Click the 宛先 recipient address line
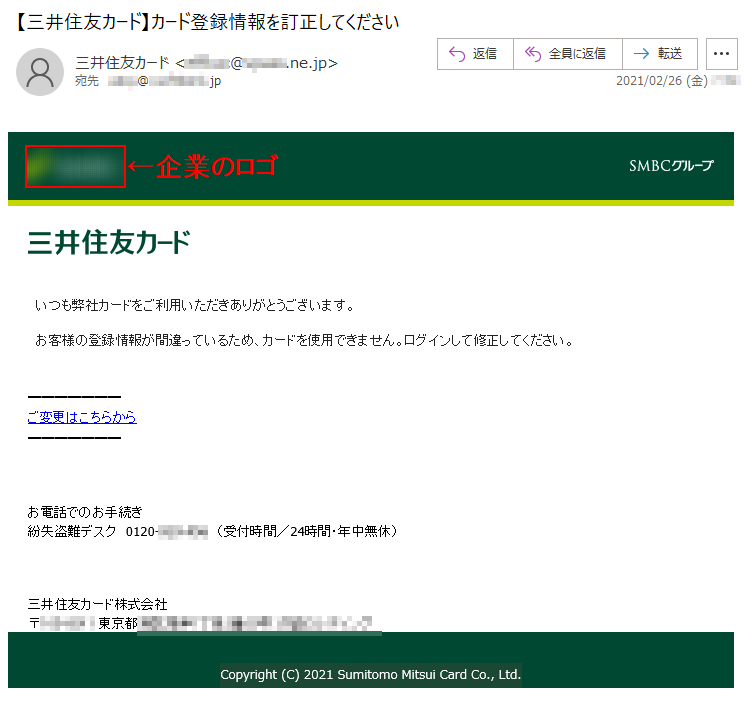754x701 pixels. pyautogui.click(x=148, y=81)
